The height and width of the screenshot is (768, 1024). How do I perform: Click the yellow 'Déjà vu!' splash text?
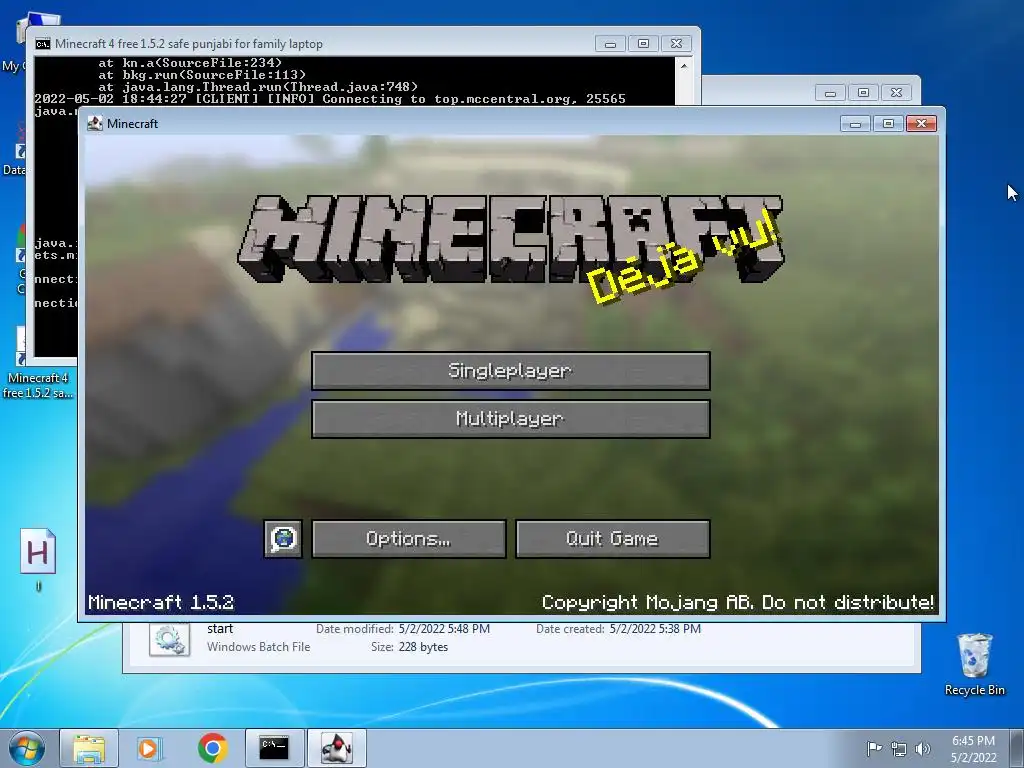tap(682, 258)
